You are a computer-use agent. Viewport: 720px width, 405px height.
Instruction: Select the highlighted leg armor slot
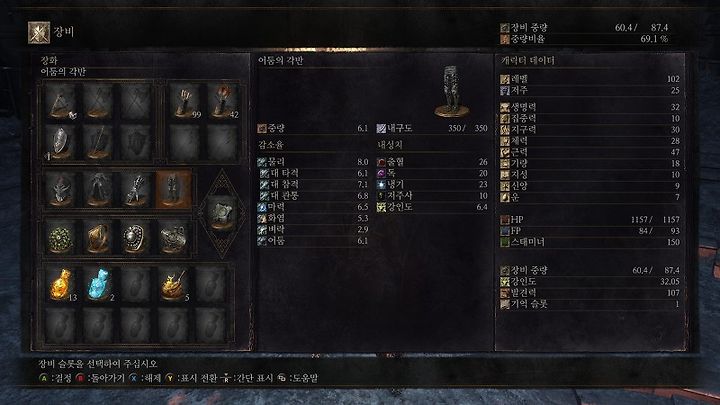173,190
